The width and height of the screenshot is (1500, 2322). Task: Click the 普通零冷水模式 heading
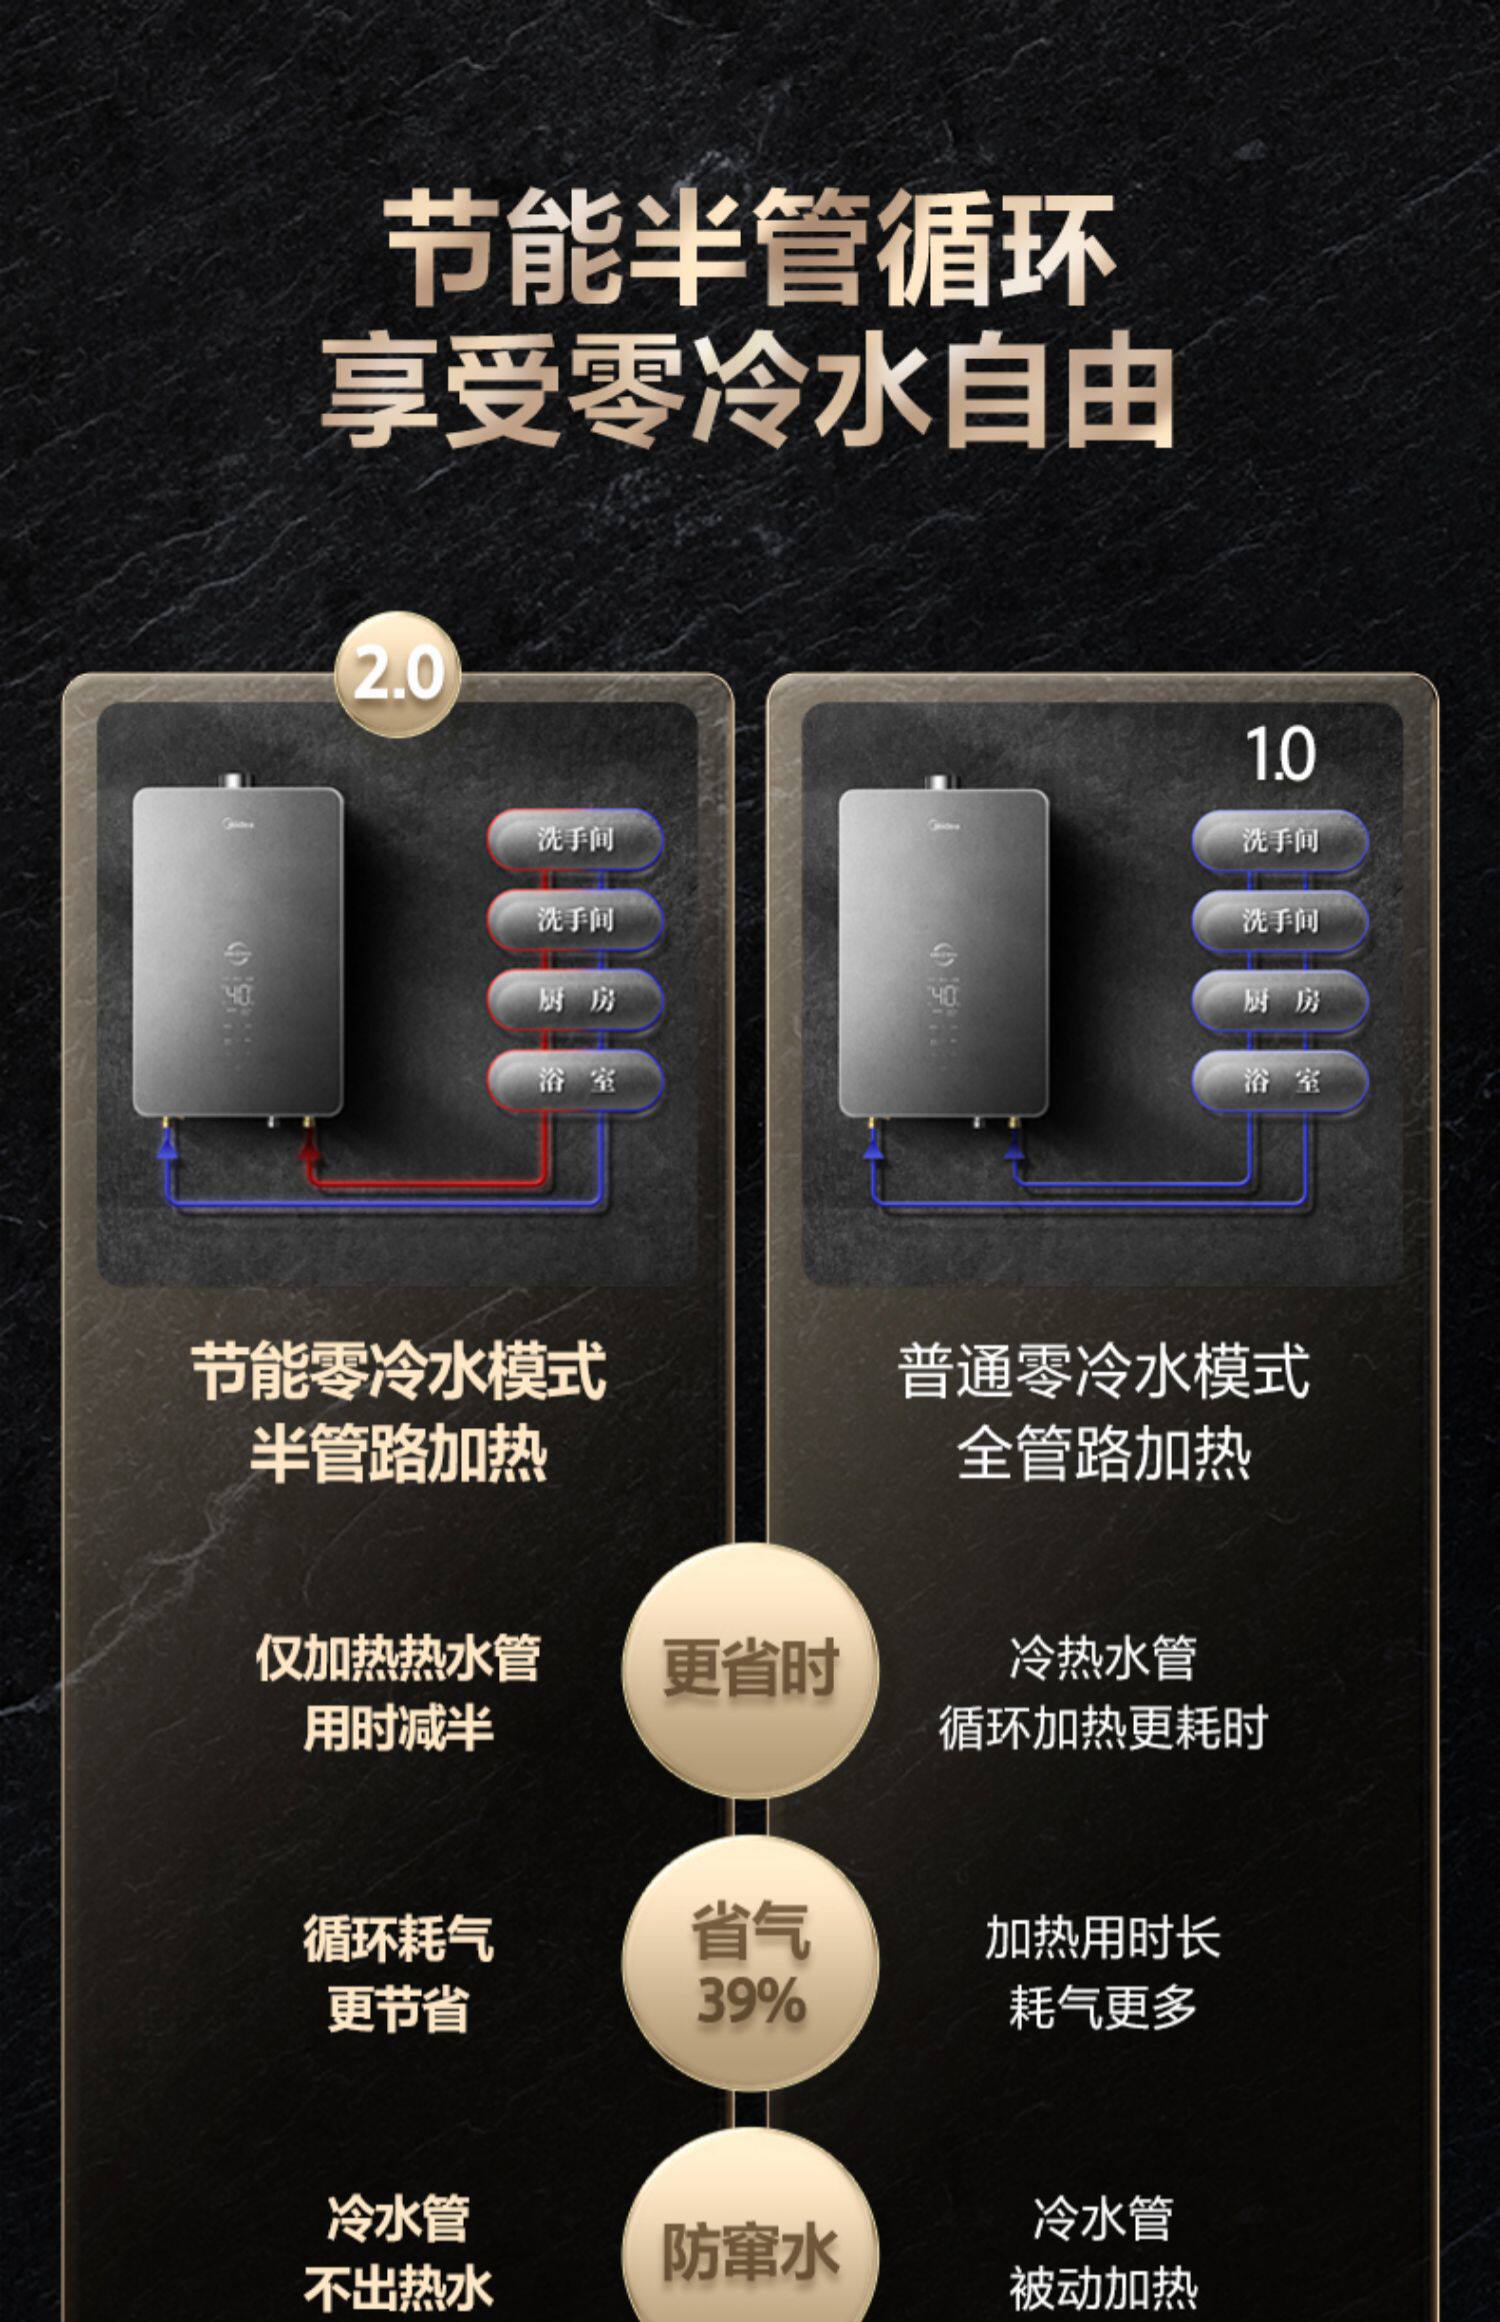click(x=1103, y=1371)
